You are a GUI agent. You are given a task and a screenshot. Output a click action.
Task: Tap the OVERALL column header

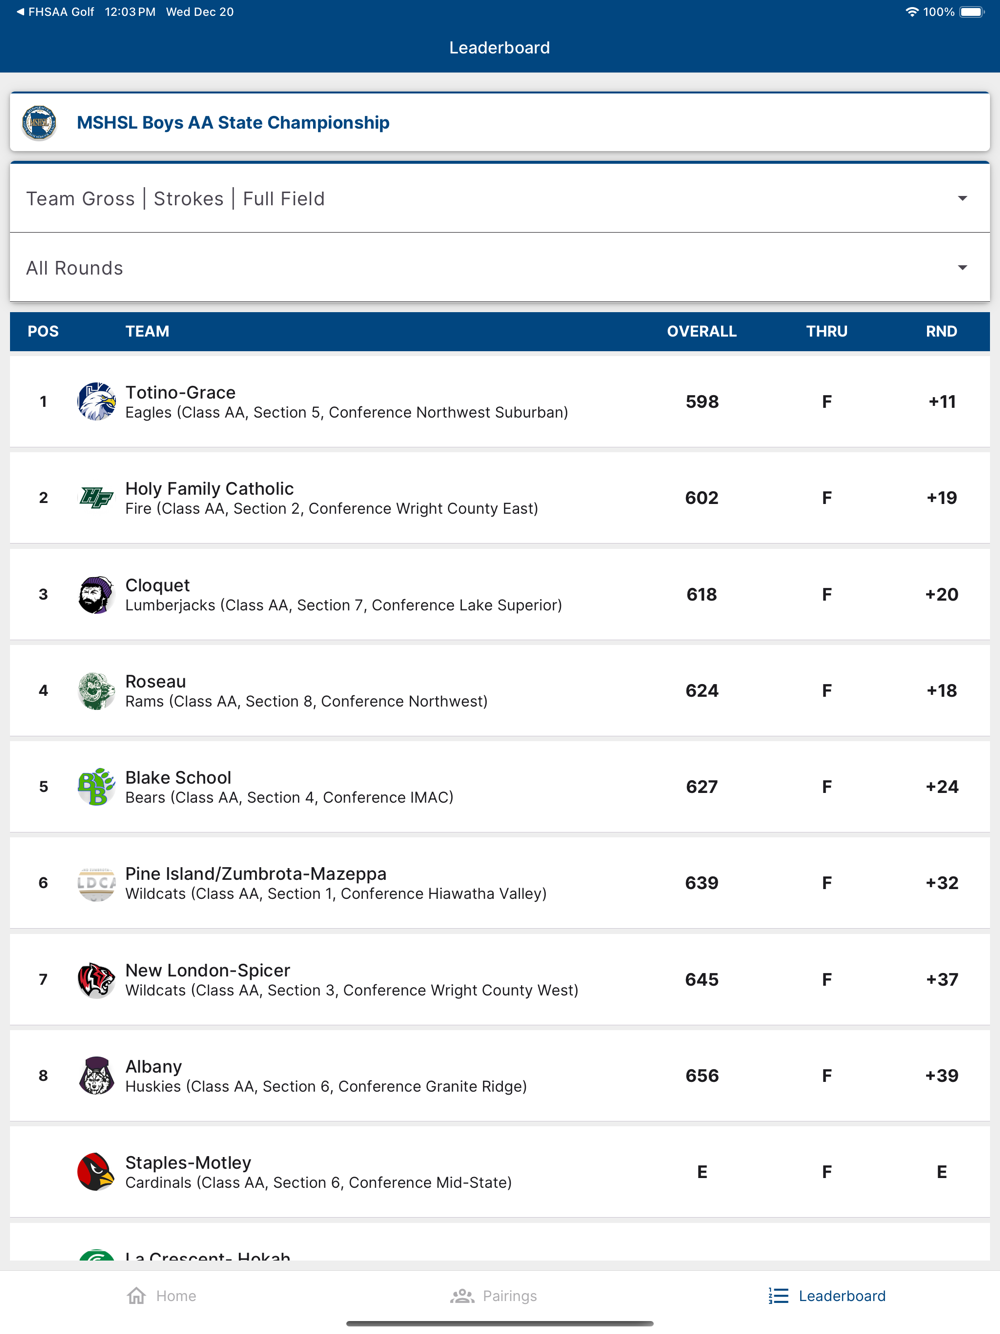tap(701, 332)
